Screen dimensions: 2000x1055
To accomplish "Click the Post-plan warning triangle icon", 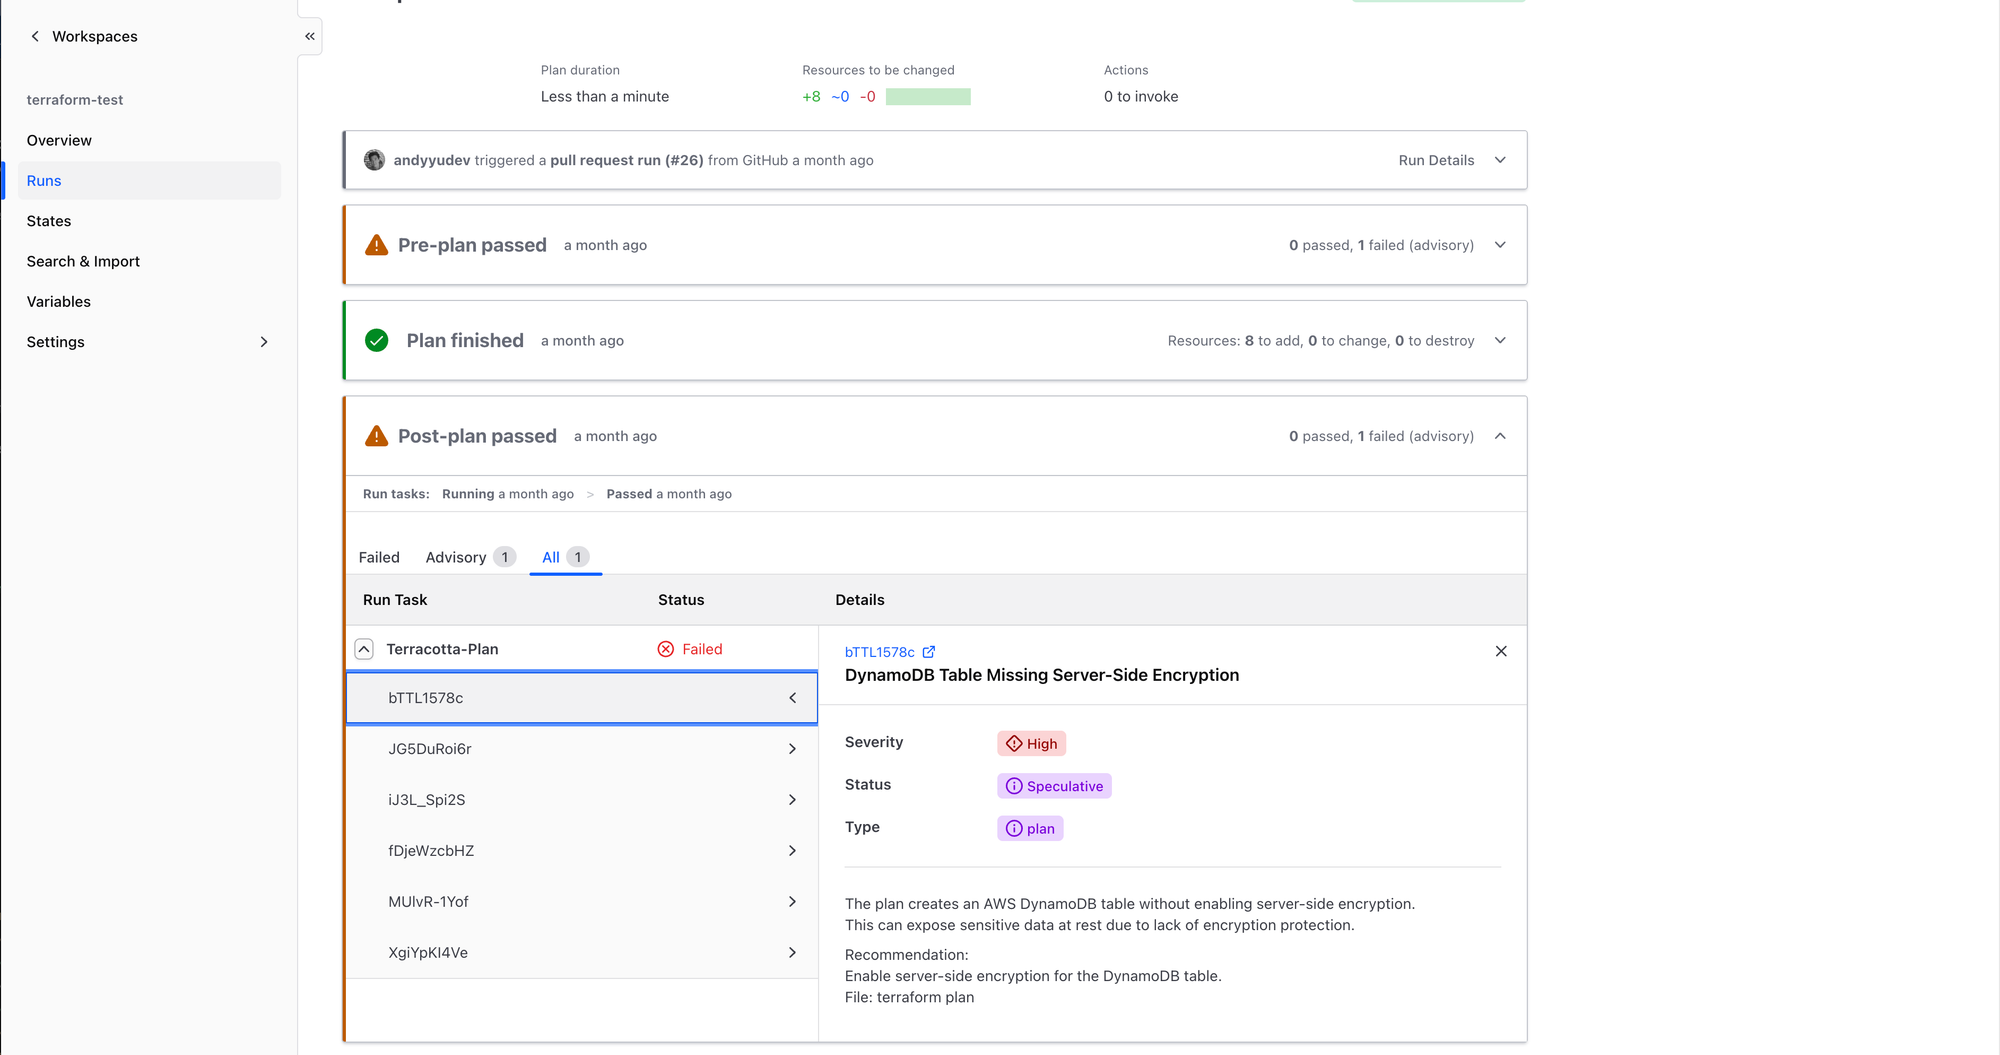I will pyautogui.click(x=376, y=436).
